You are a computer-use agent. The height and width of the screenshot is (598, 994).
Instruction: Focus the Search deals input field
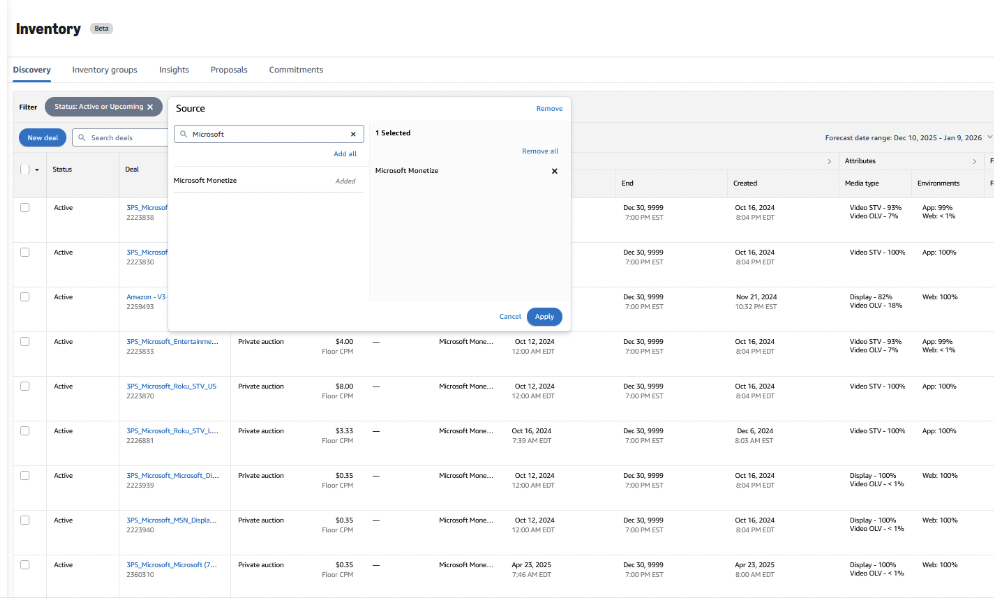tap(120, 138)
